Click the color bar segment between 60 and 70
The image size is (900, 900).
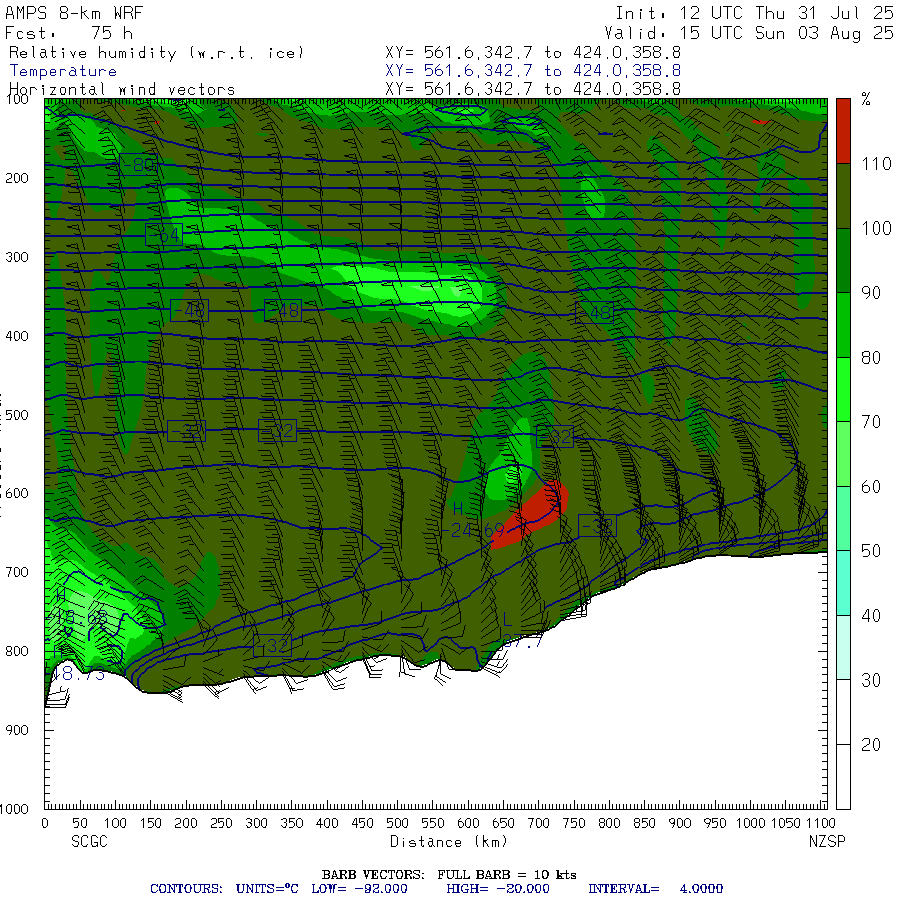click(843, 454)
